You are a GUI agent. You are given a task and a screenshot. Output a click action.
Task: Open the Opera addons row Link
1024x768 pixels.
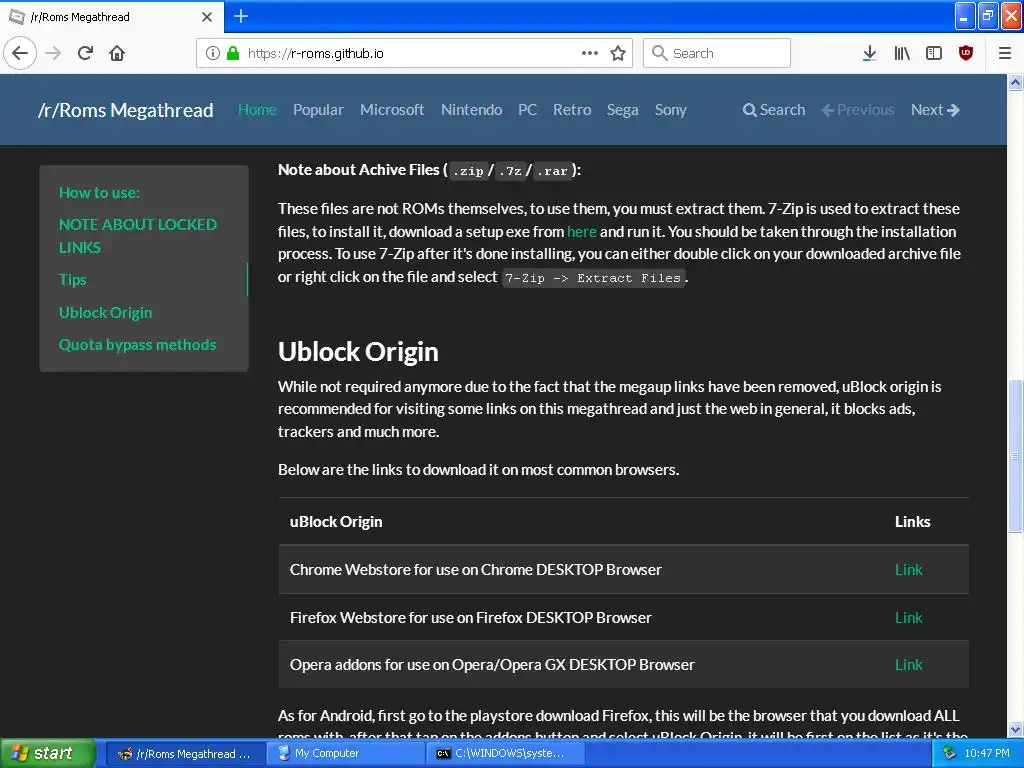908,665
